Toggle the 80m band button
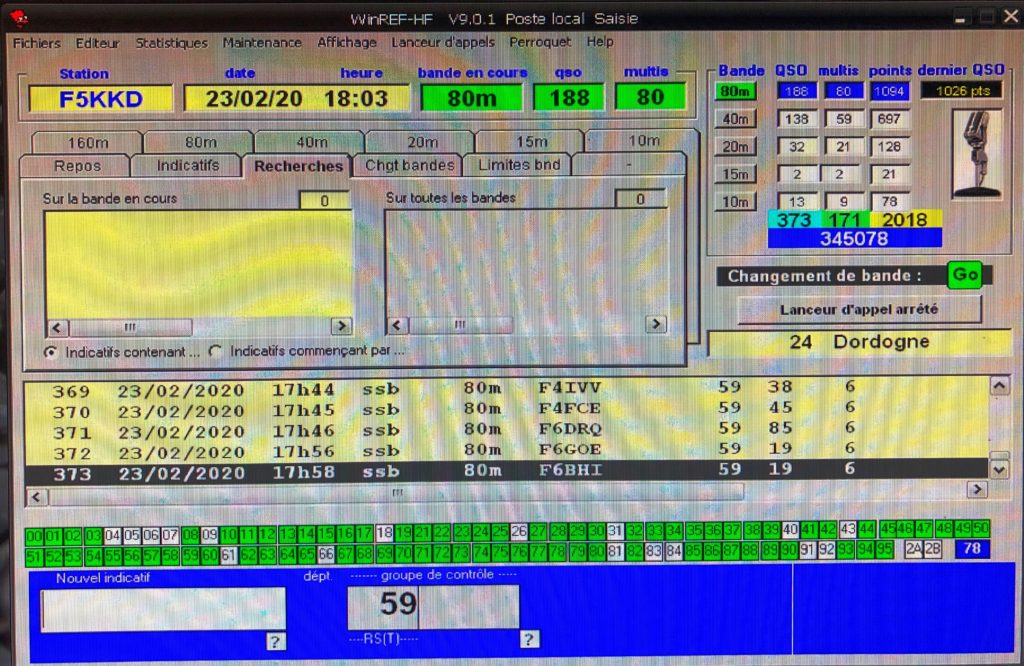 (x=734, y=91)
